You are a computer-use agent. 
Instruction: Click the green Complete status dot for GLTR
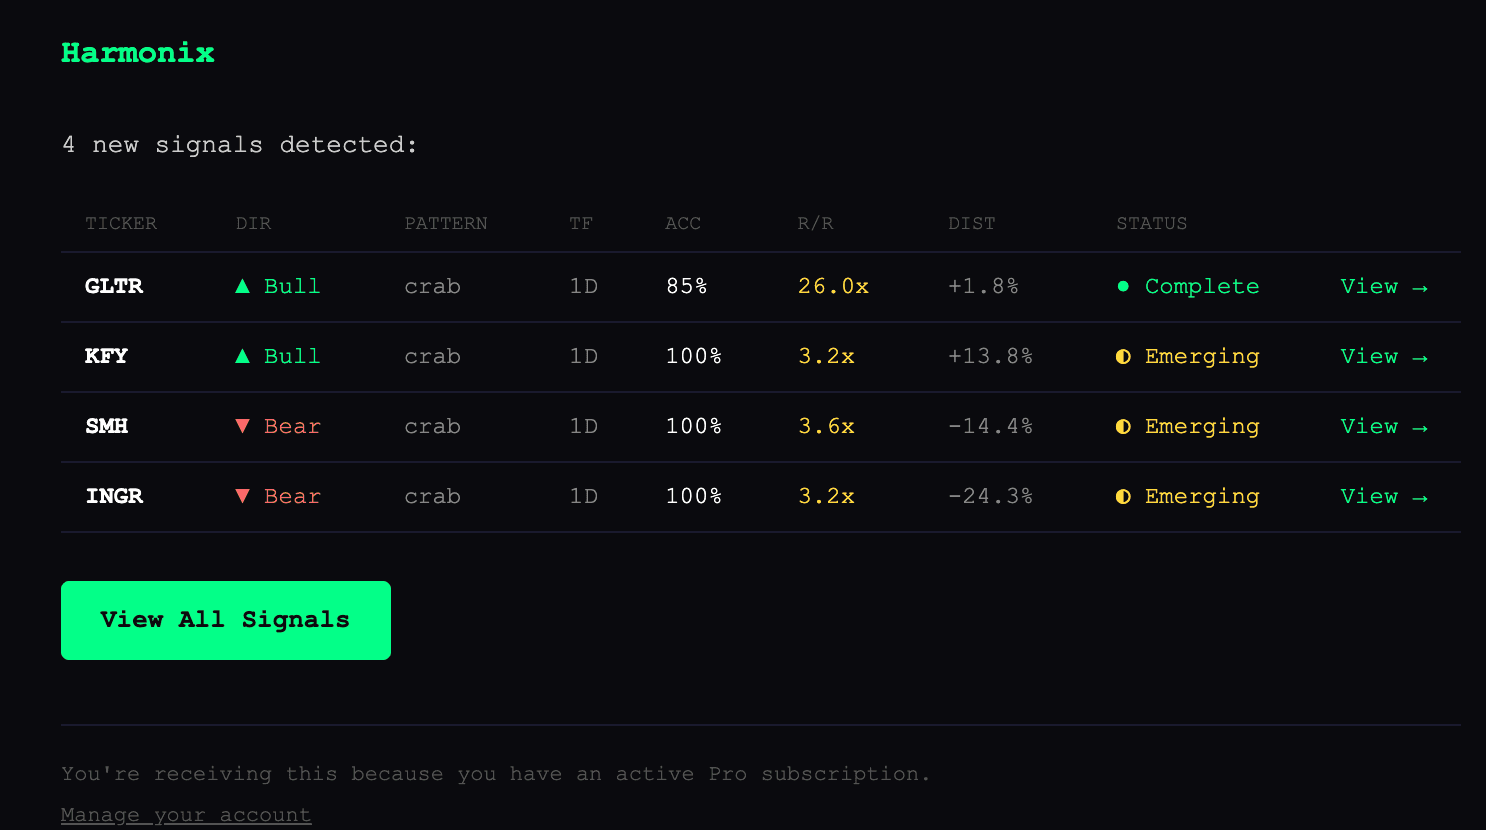pos(1123,286)
